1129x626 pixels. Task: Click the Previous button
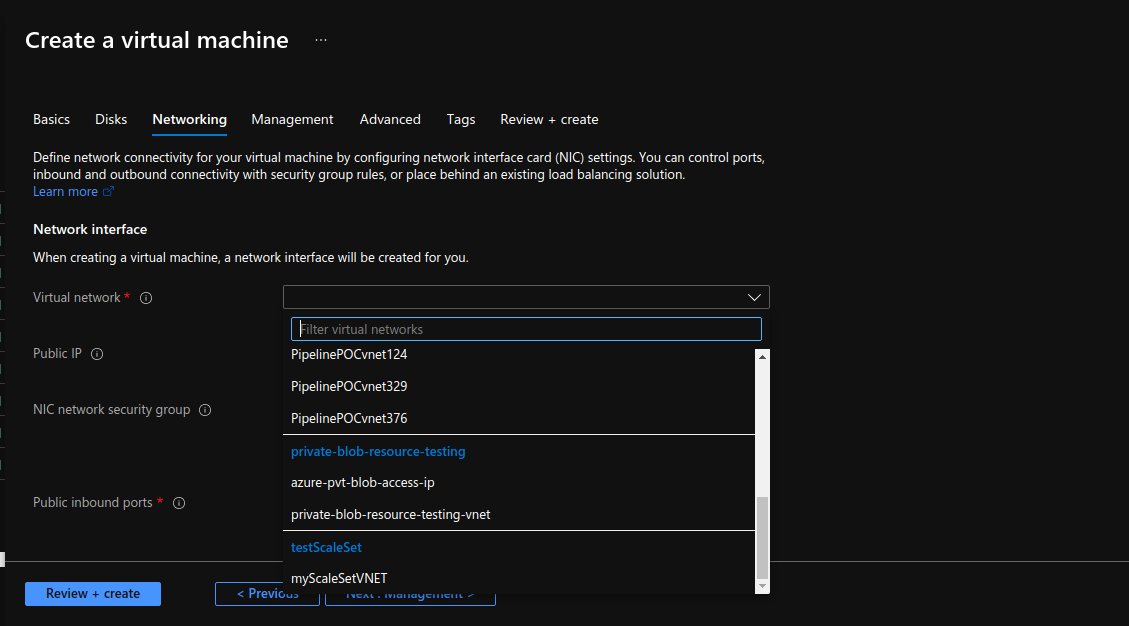tap(267, 594)
